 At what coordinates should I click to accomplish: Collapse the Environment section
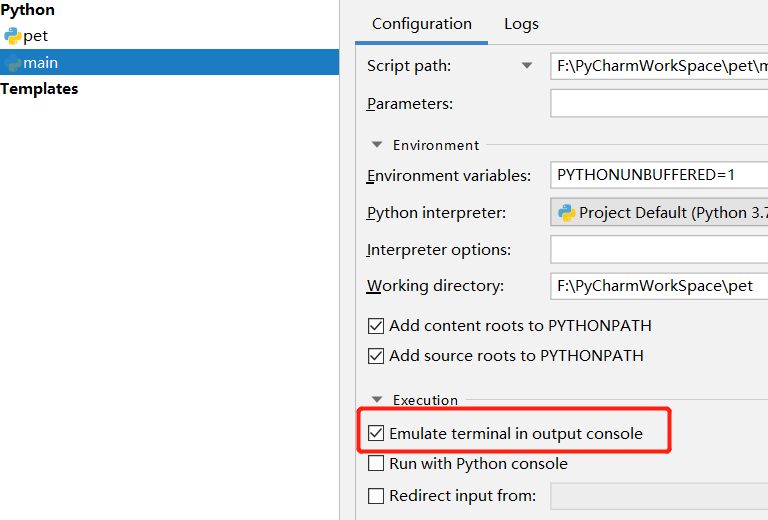pos(378,145)
